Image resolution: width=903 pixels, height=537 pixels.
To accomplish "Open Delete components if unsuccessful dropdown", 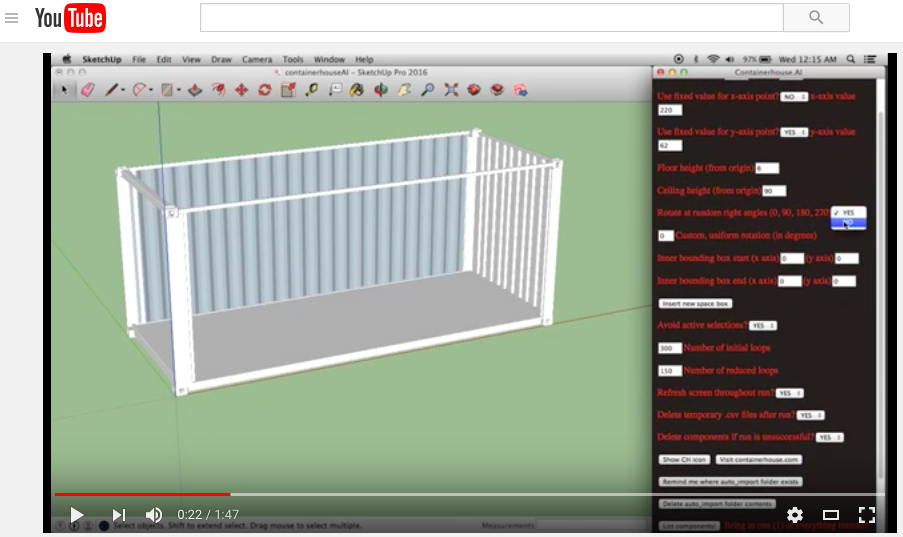I will [x=830, y=437].
